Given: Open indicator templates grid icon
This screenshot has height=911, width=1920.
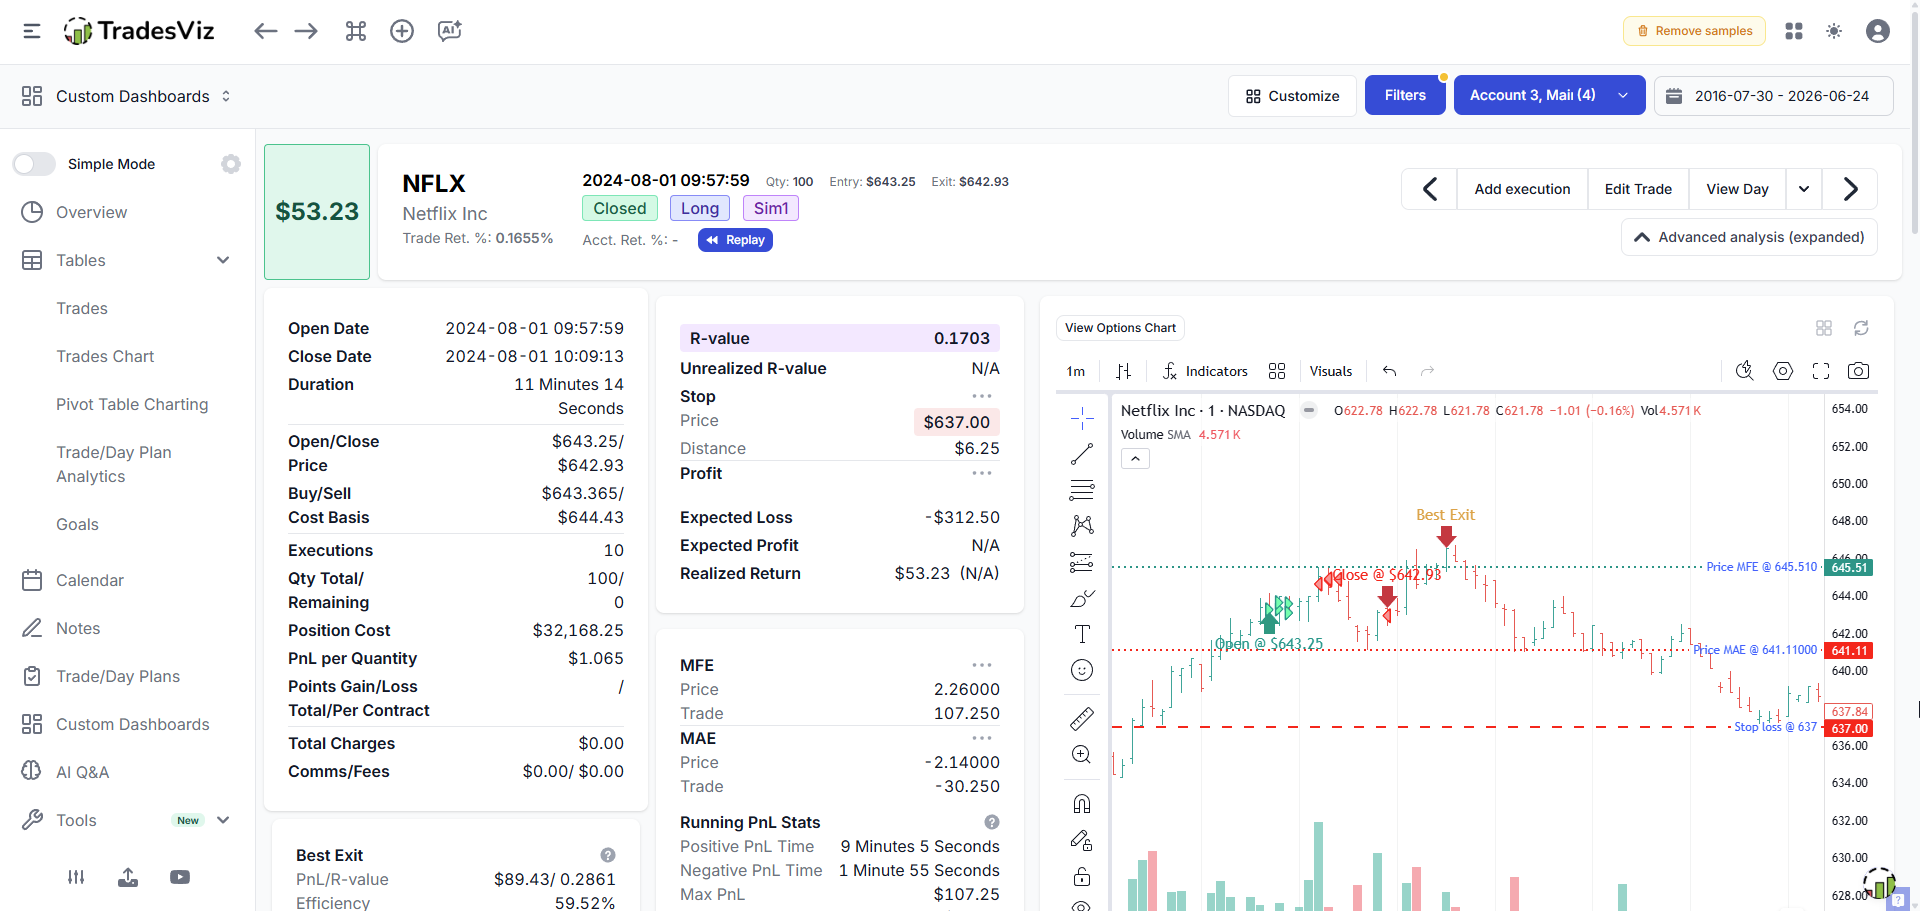Looking at the screenshot, I should tap(1277, 371).
